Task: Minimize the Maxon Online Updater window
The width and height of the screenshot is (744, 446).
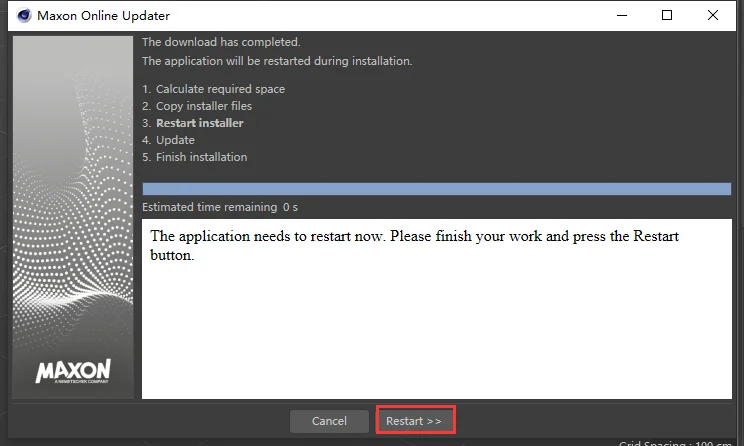Action: click(x=622, y=15)
